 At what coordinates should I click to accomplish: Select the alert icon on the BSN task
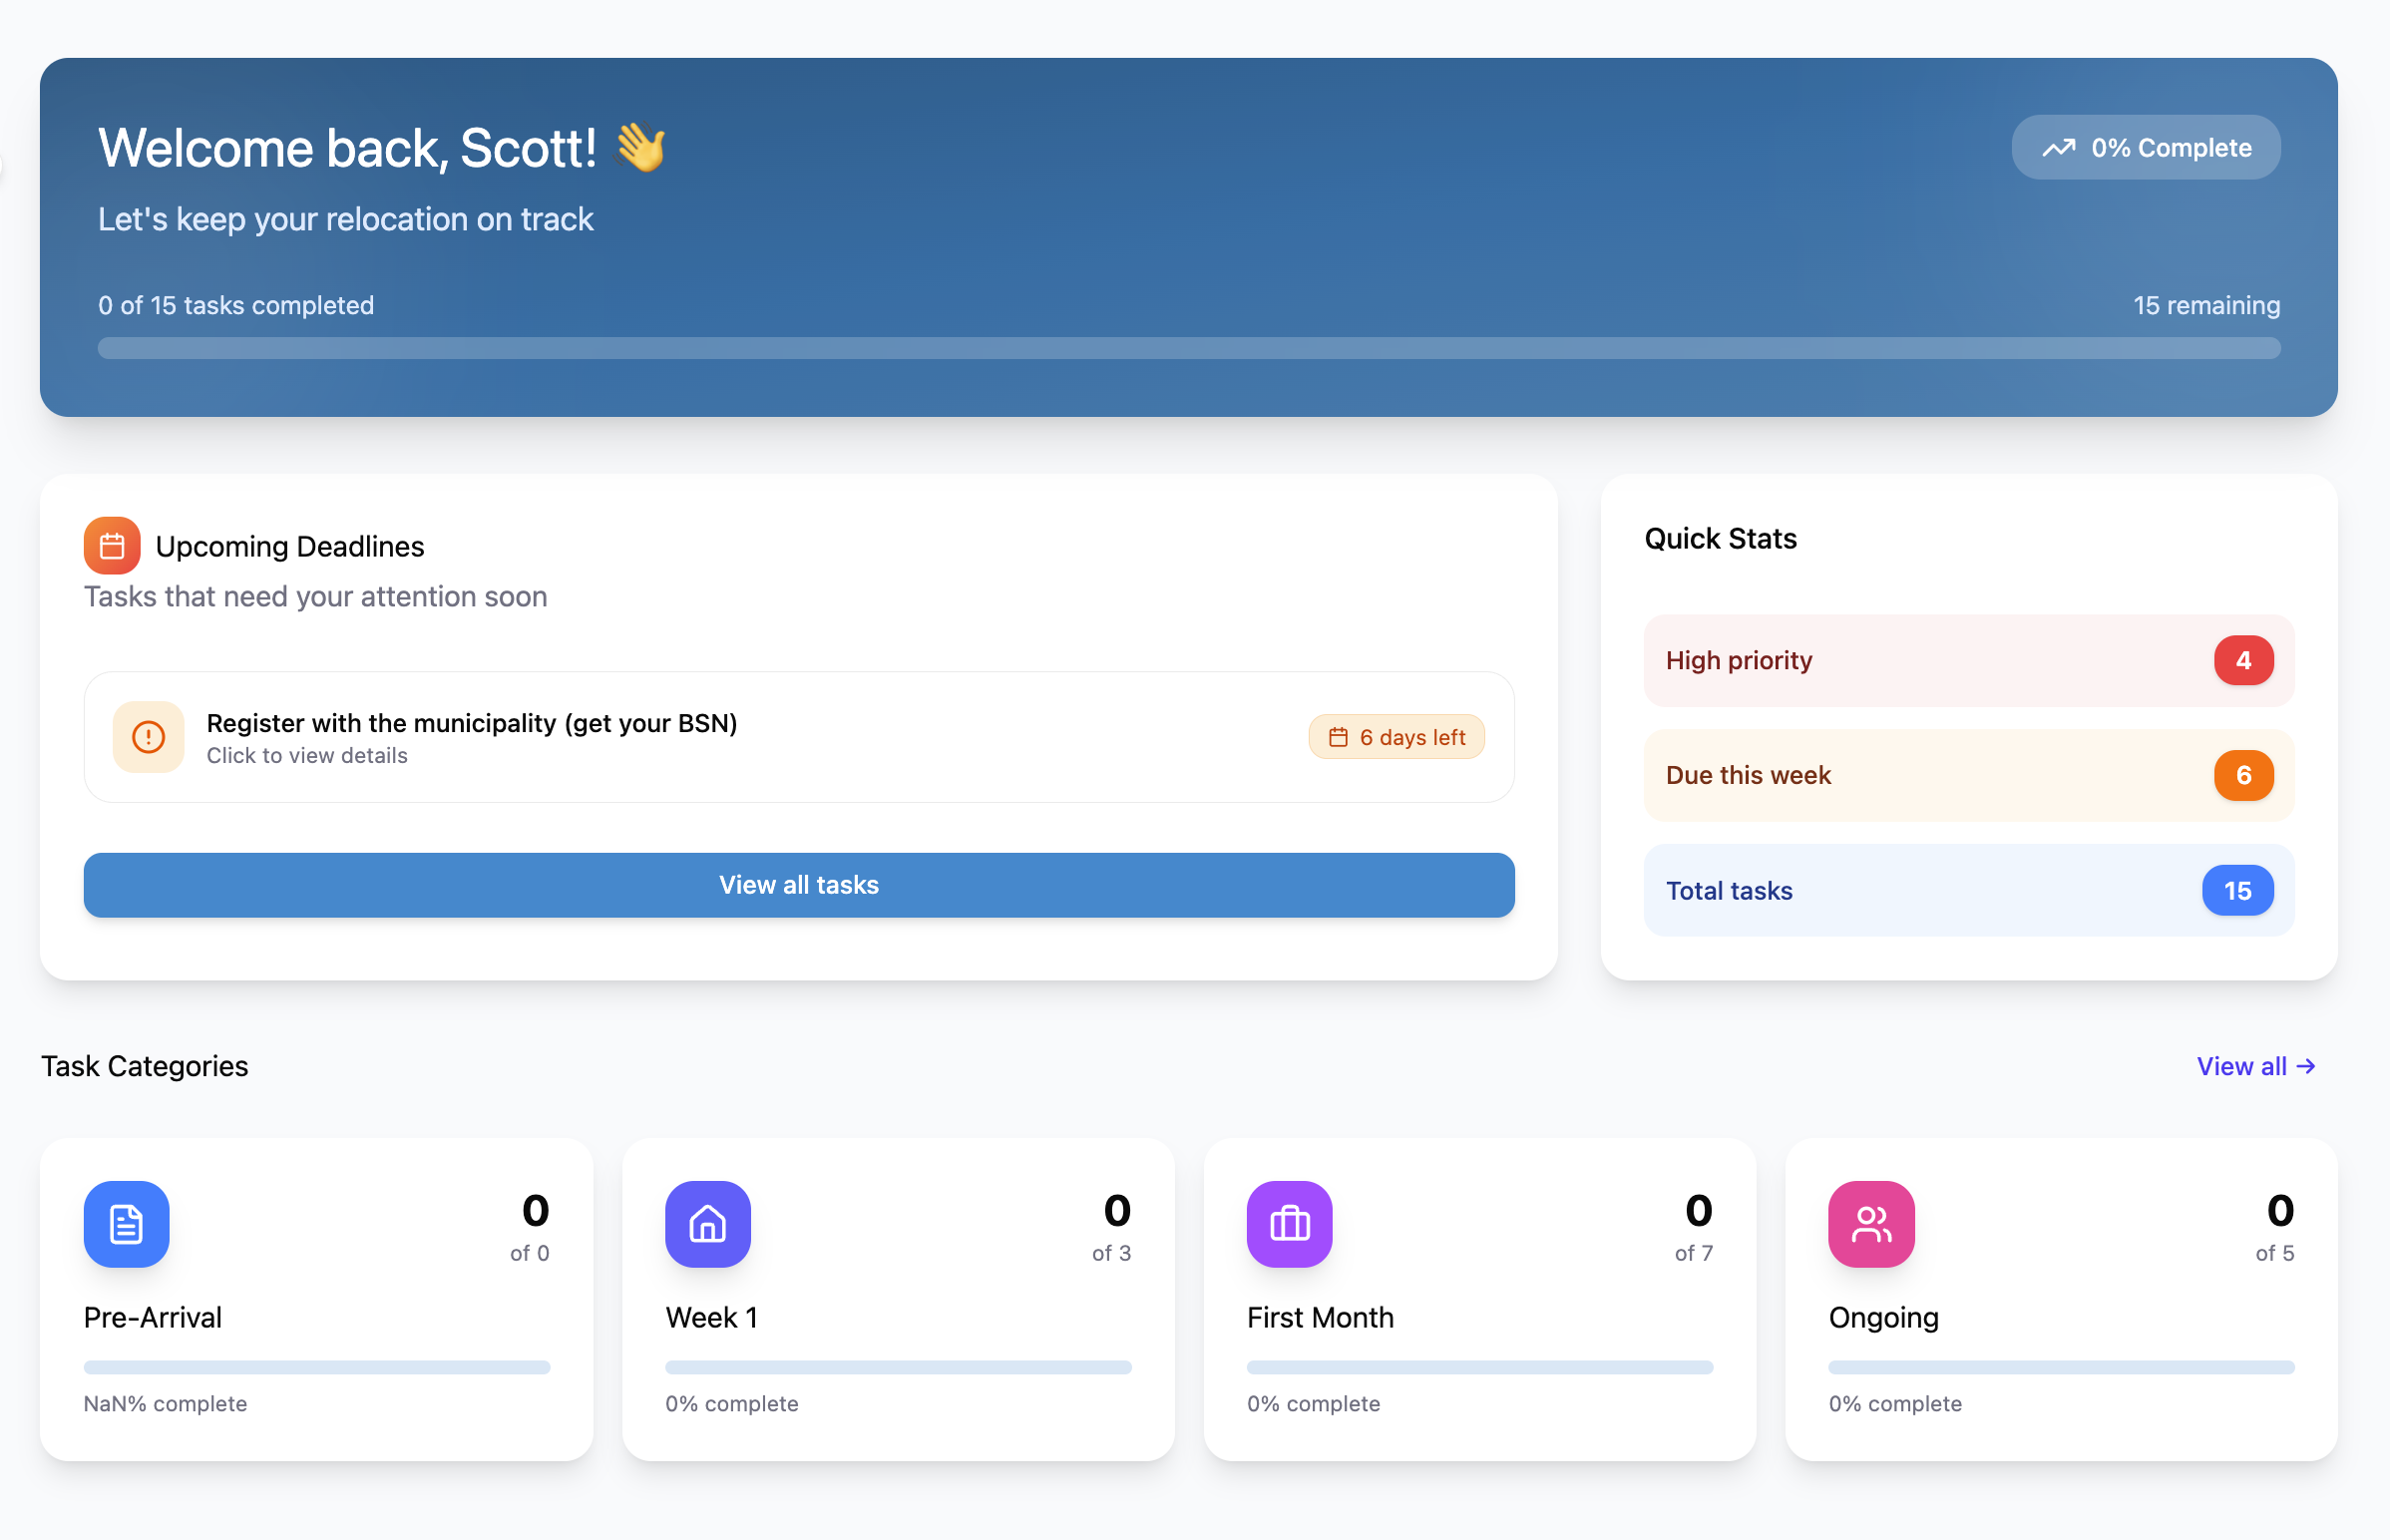click(147, 737)
